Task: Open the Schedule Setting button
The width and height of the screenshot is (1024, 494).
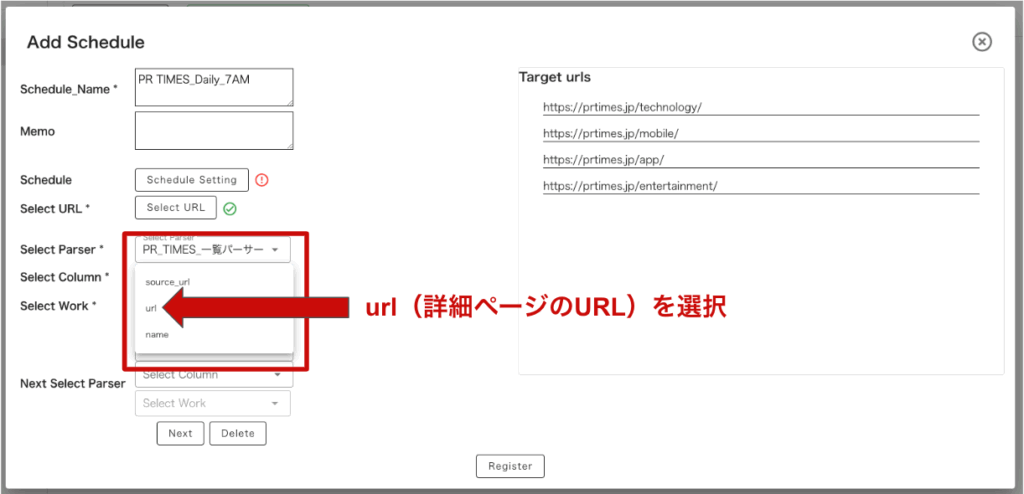Action: click(192, 180)
